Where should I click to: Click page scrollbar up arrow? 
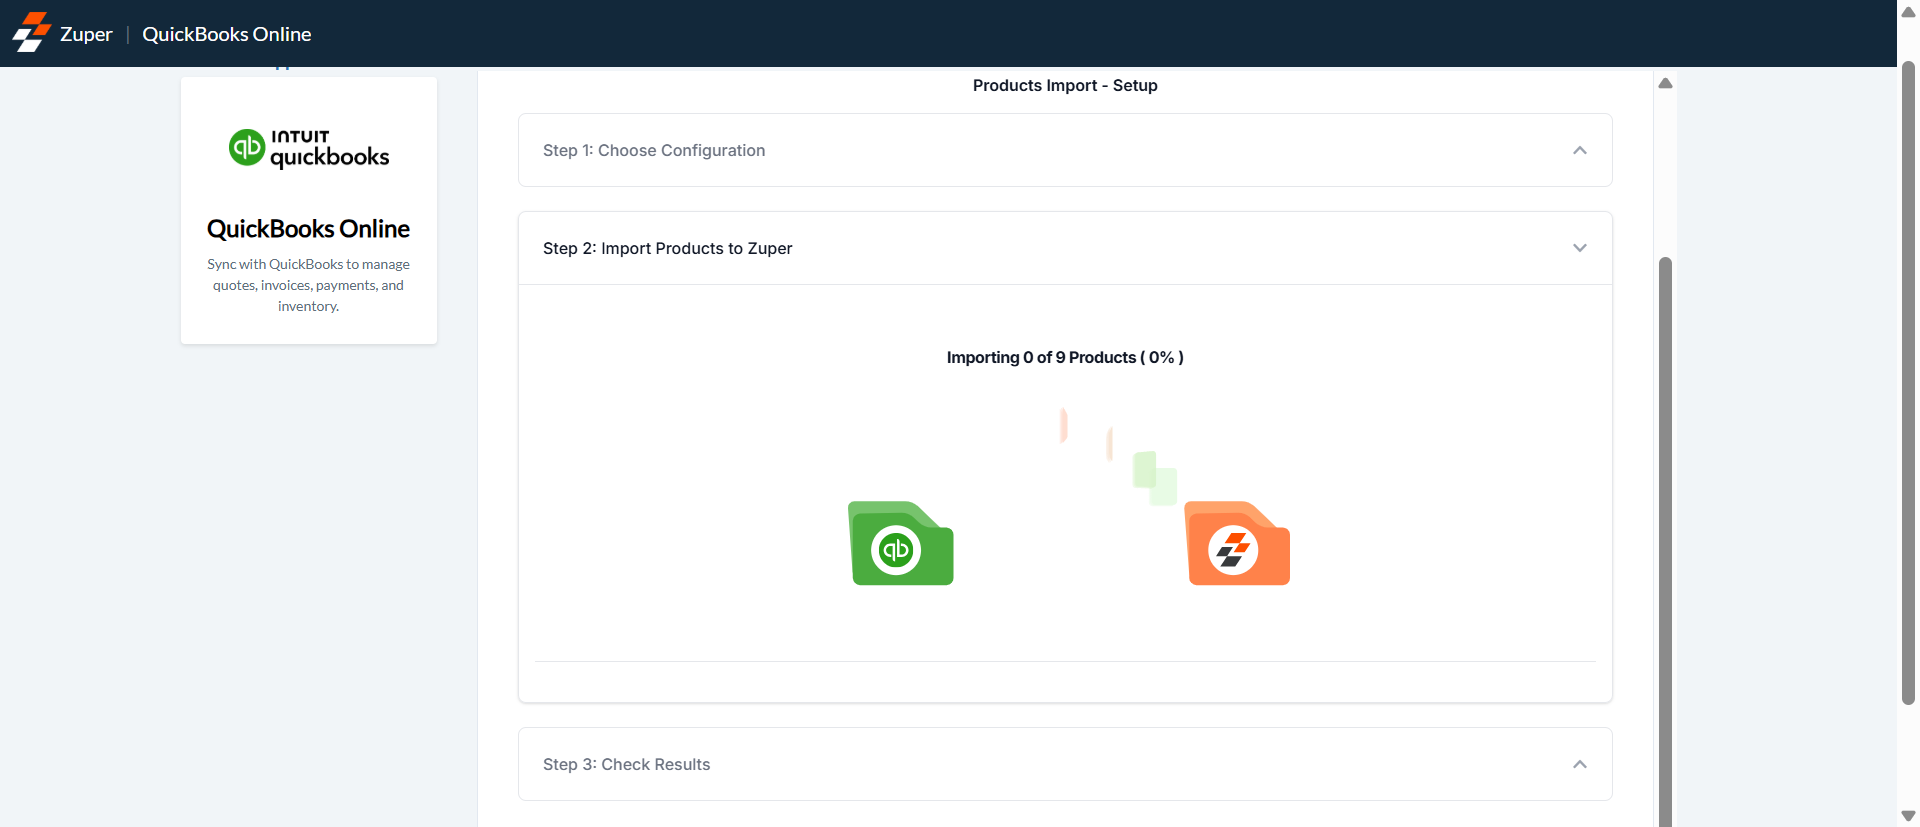pos(1908,12)
